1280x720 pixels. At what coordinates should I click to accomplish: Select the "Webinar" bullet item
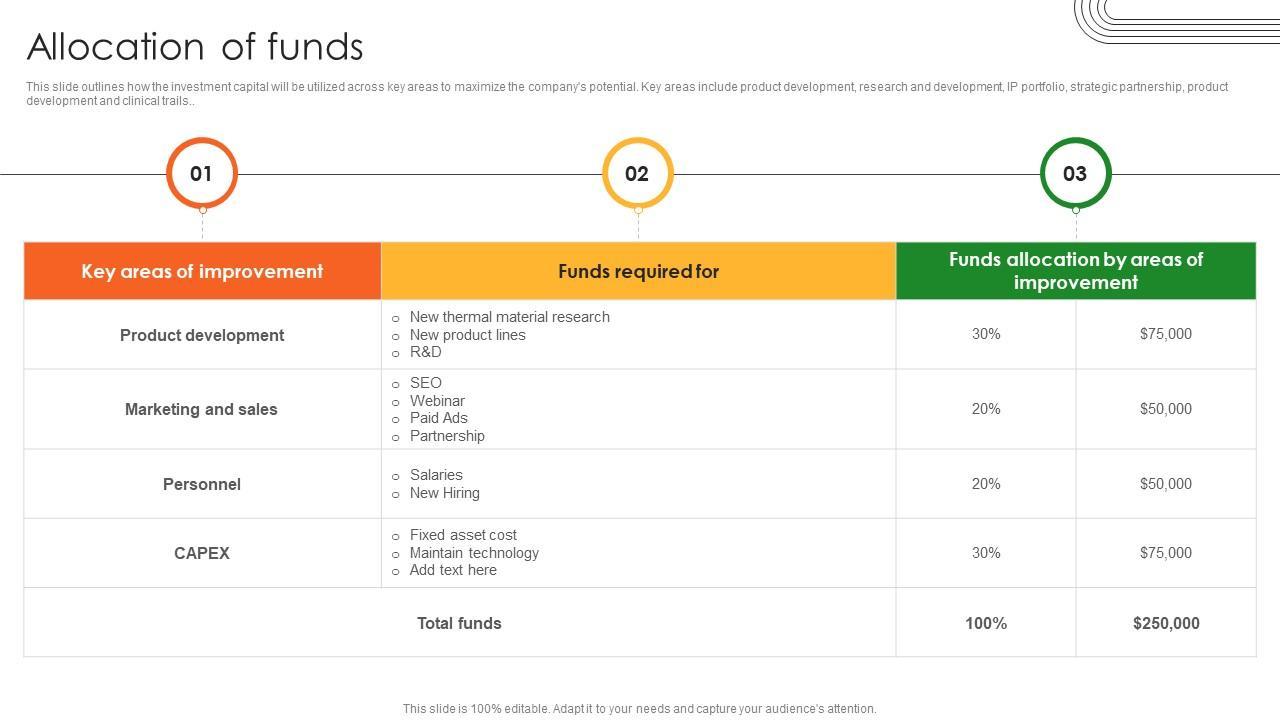[x=437, y=401]
